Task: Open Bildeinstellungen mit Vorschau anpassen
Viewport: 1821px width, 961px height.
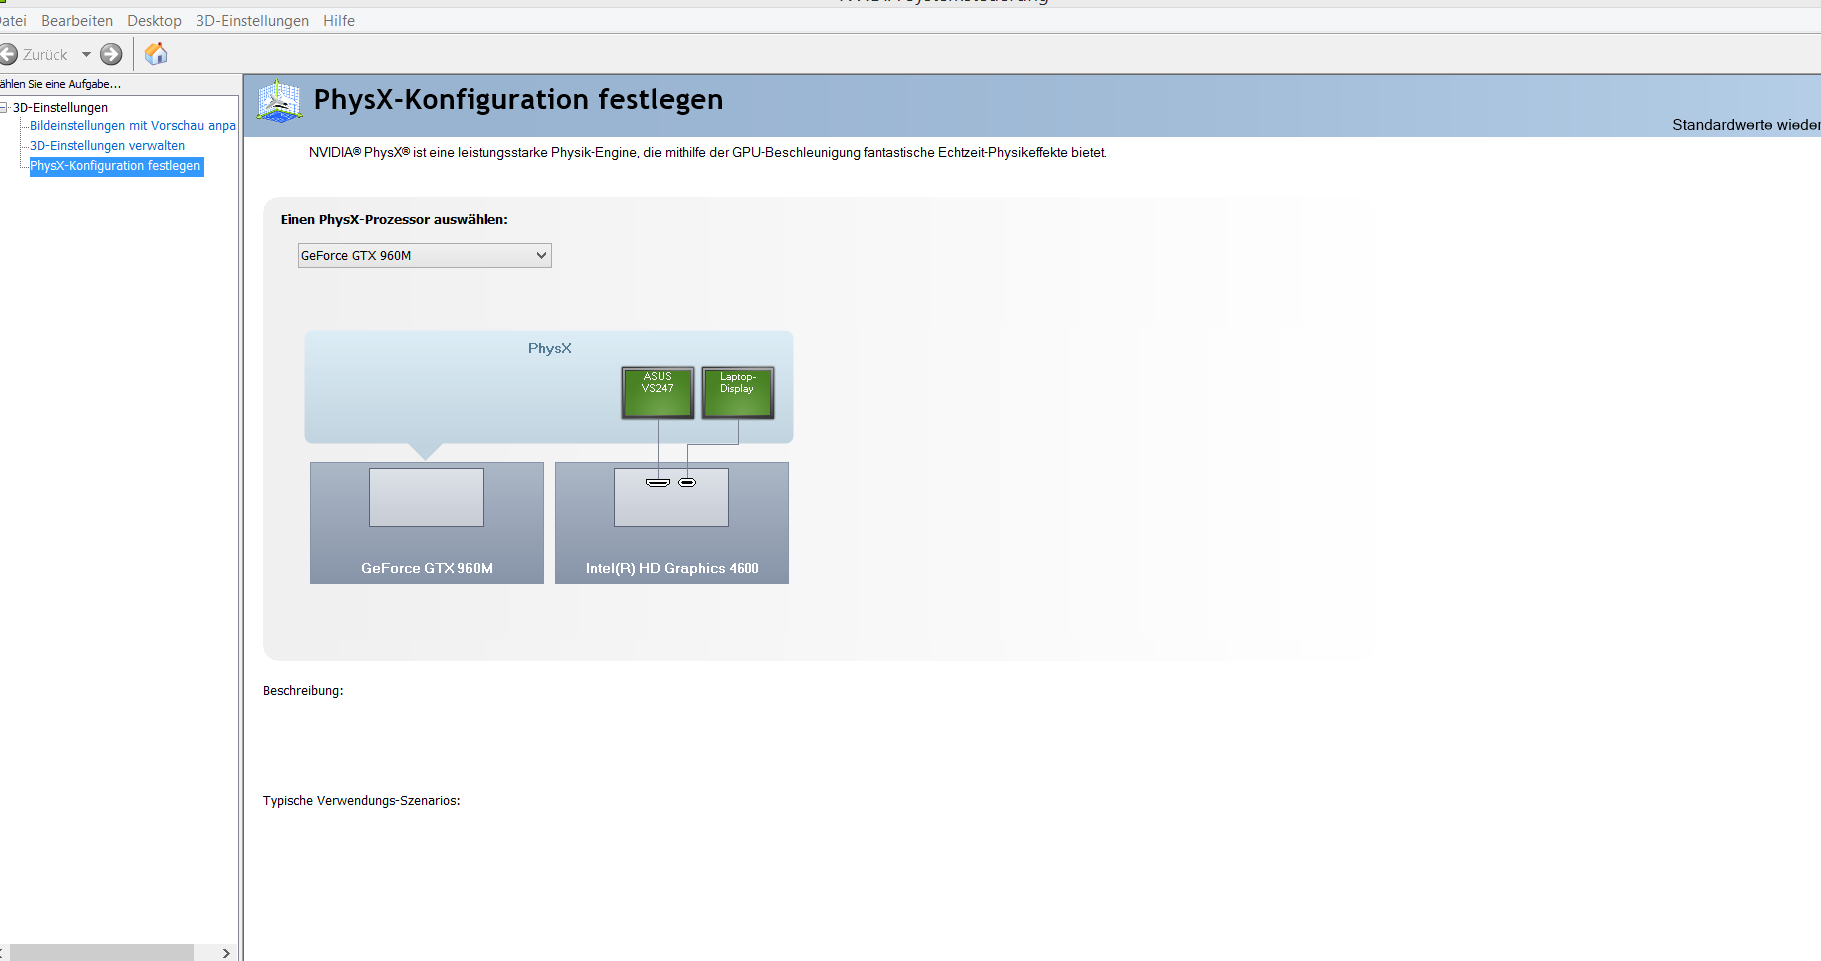Action: (133, 126)
